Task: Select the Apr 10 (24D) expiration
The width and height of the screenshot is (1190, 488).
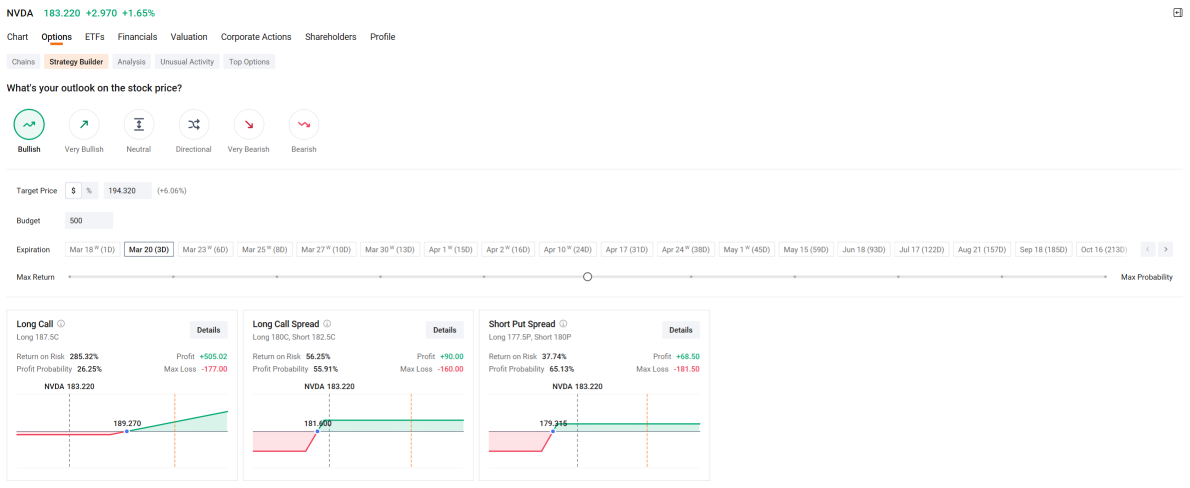Action: point(568,249)
